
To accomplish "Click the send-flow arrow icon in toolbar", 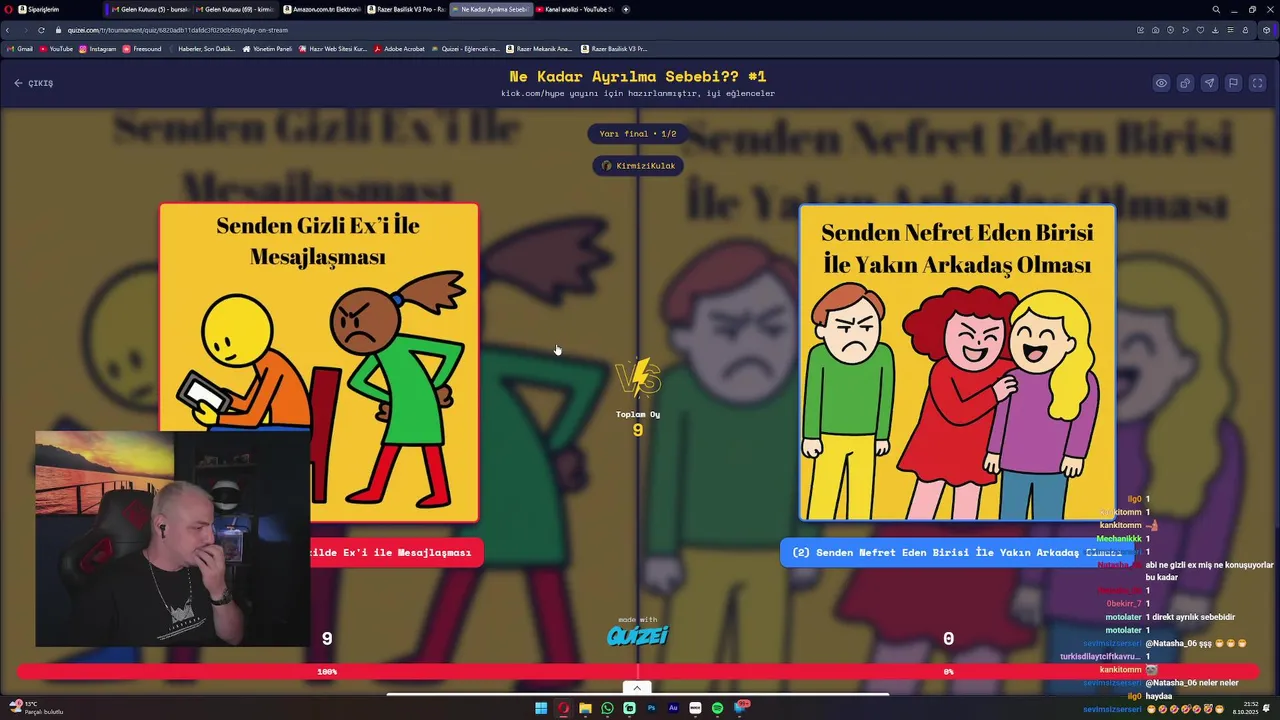I will point(1186,30).
